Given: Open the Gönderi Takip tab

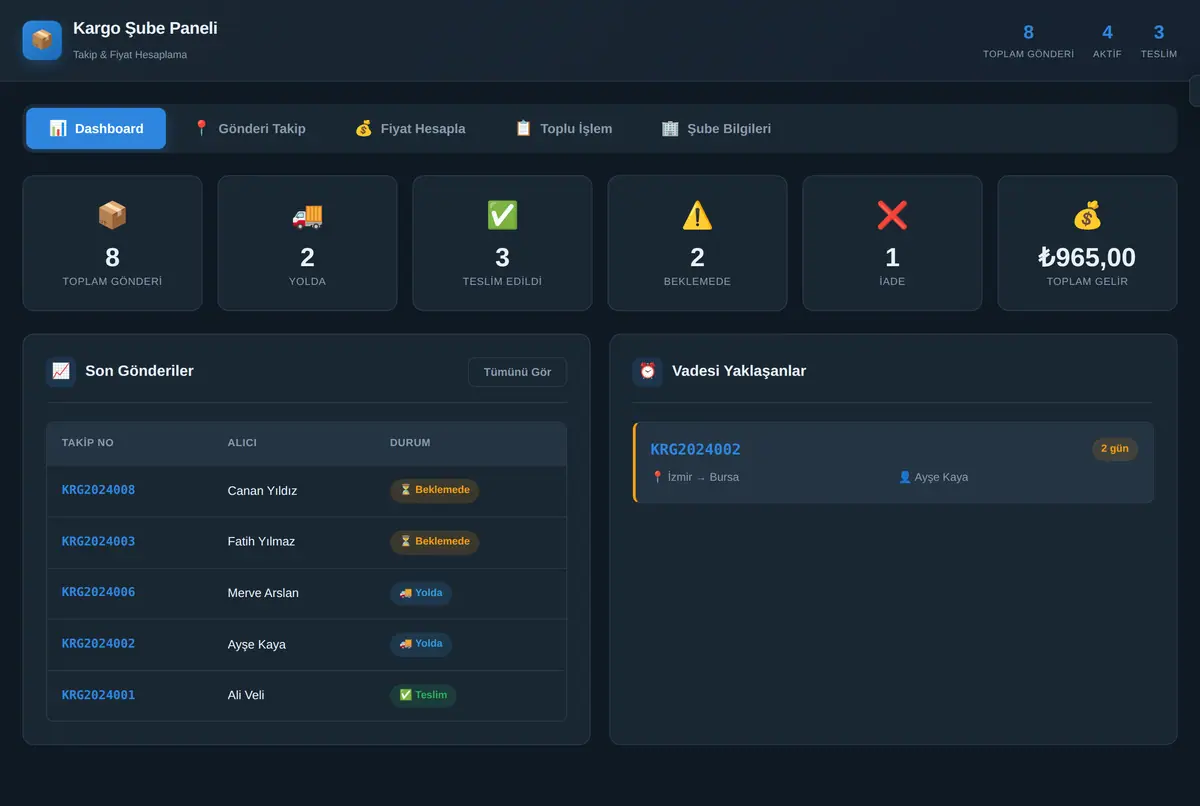Looking at the screenshot, I should tap(249, 128).
